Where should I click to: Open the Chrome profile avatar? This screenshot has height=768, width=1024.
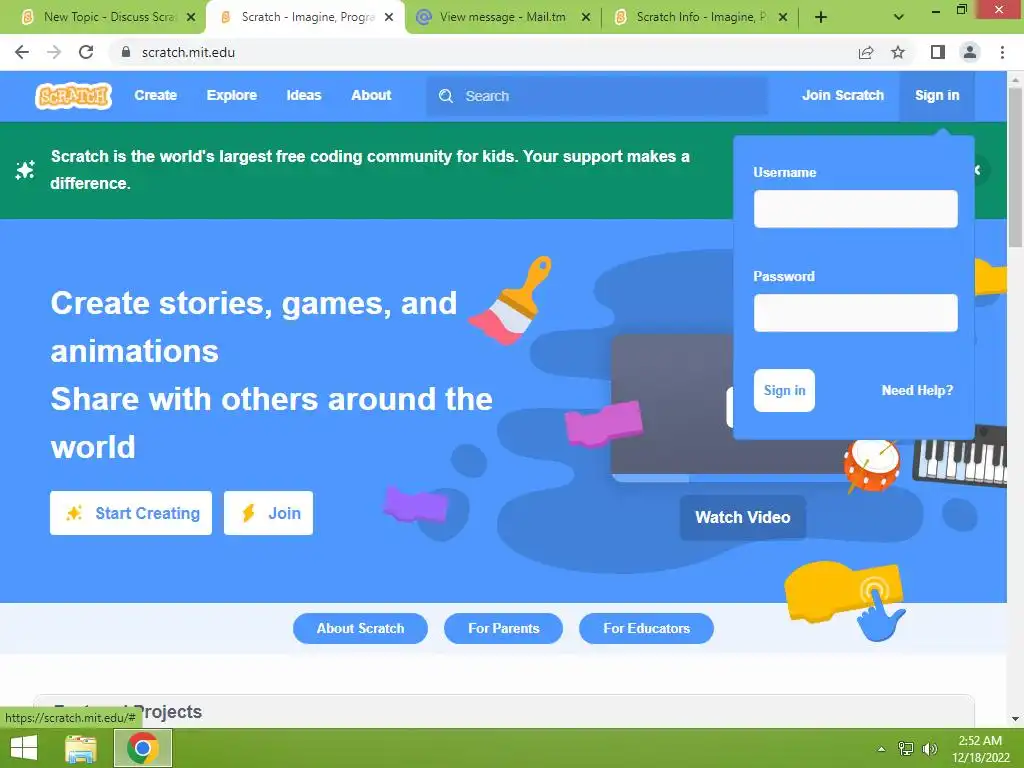point(970,52)
